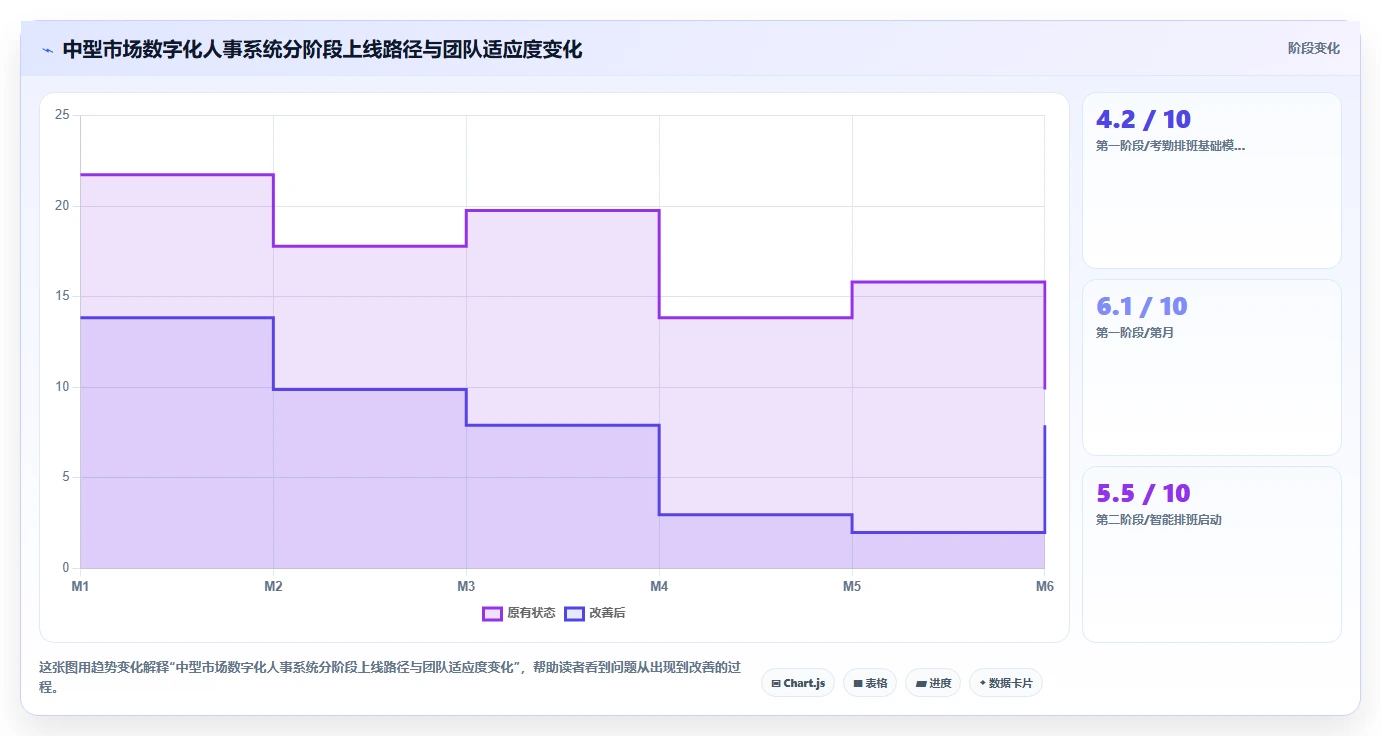Toggle the 原有状态 series via legend label
The width and height of the screenshot is (1381, 736).
click(x=531, y=613)
